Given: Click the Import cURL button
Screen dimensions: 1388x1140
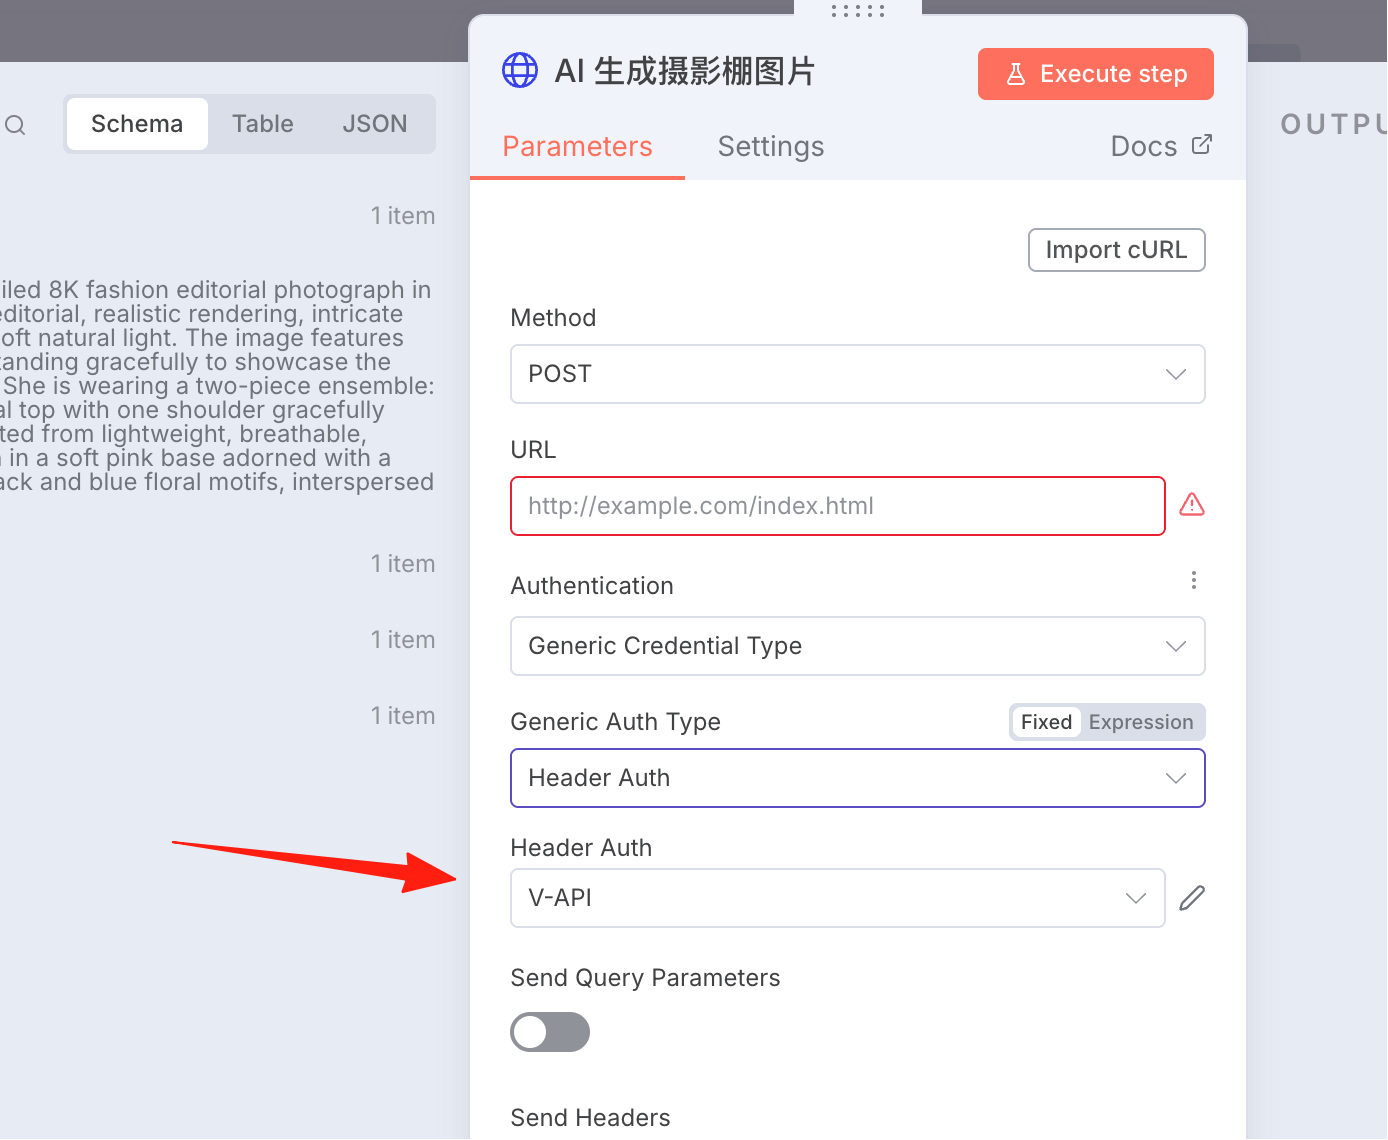Looking at the screenshot, I should [1117, 250].
